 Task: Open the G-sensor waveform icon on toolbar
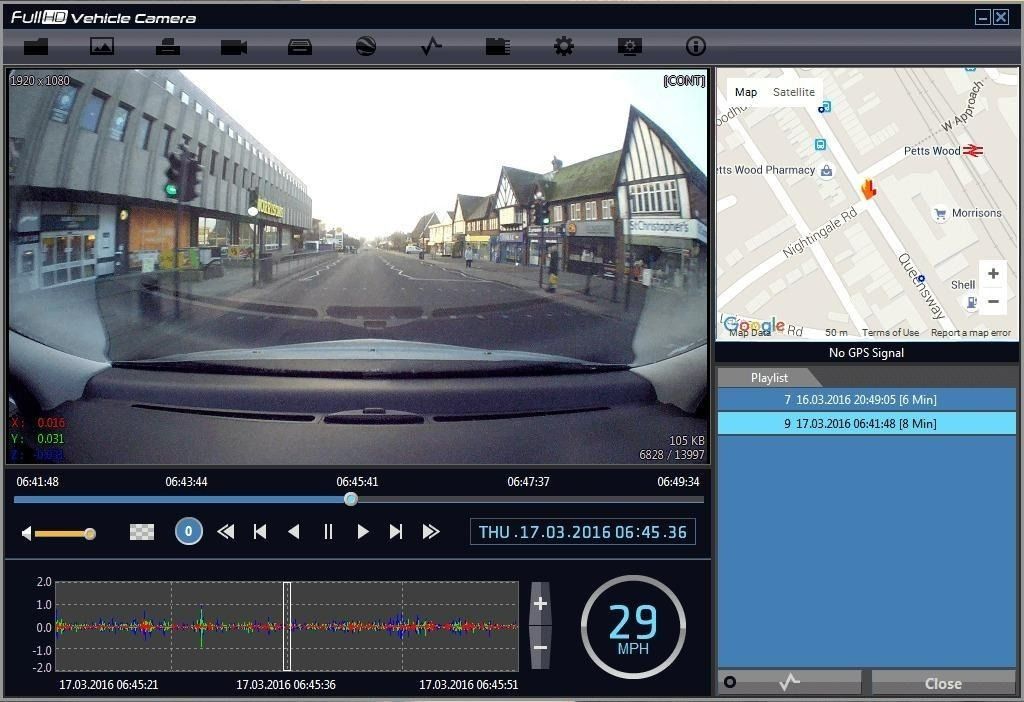click(x=430, y=46)
